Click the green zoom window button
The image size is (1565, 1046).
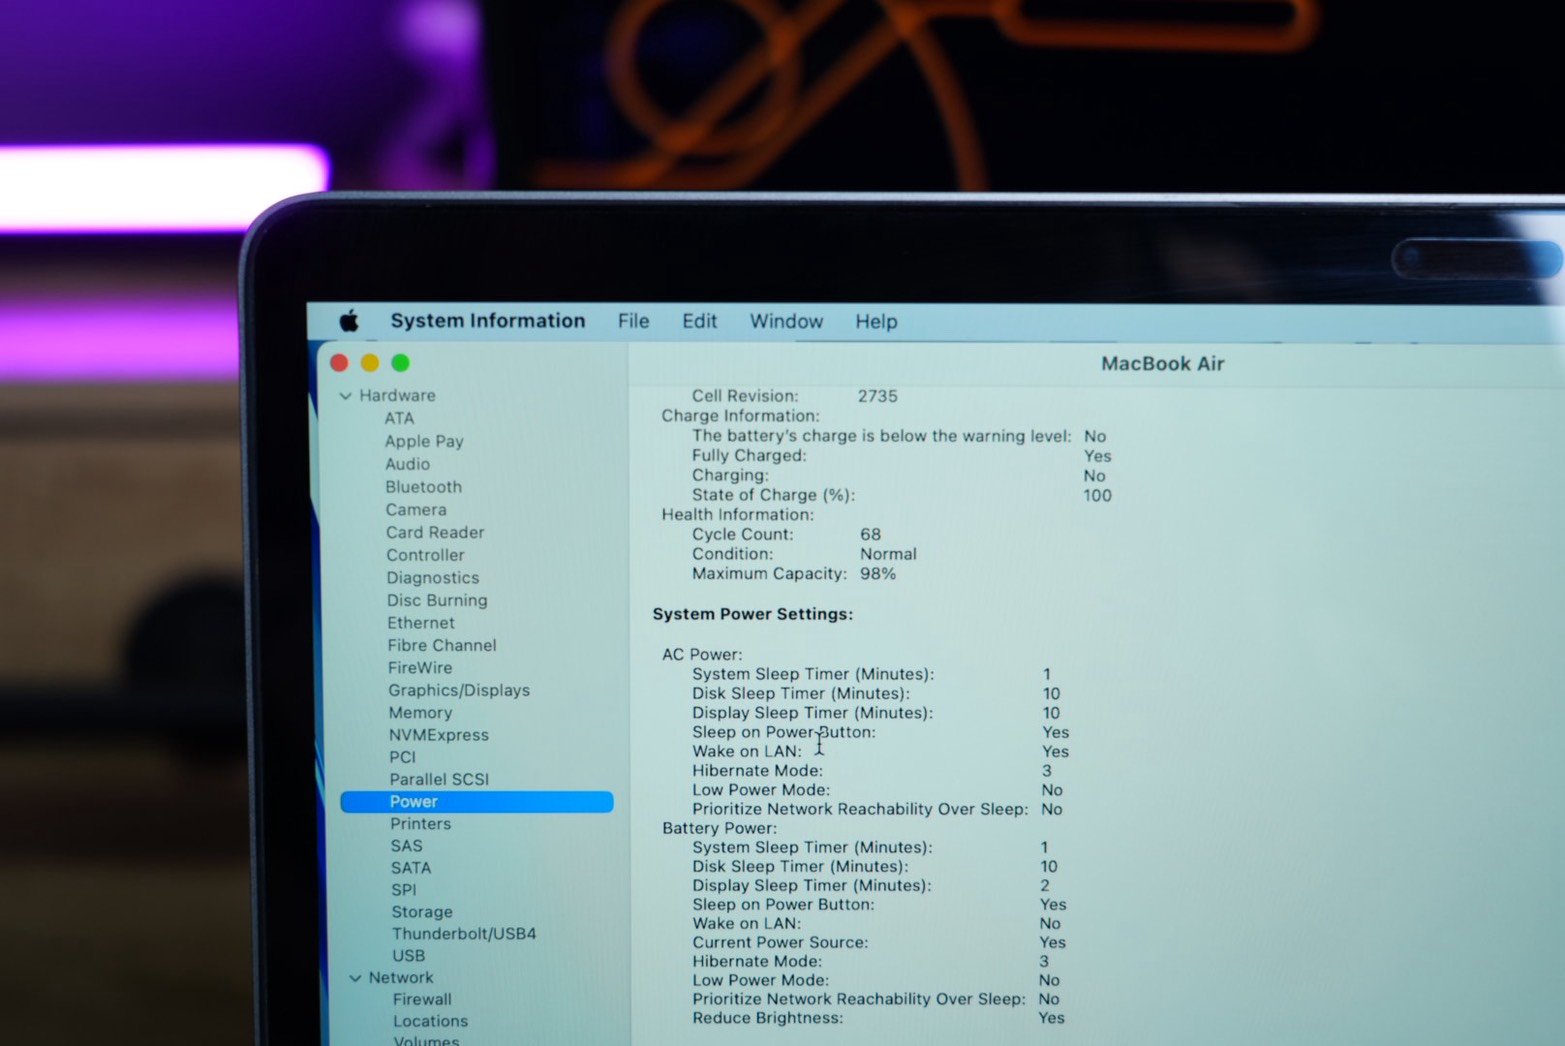(401, 363)
